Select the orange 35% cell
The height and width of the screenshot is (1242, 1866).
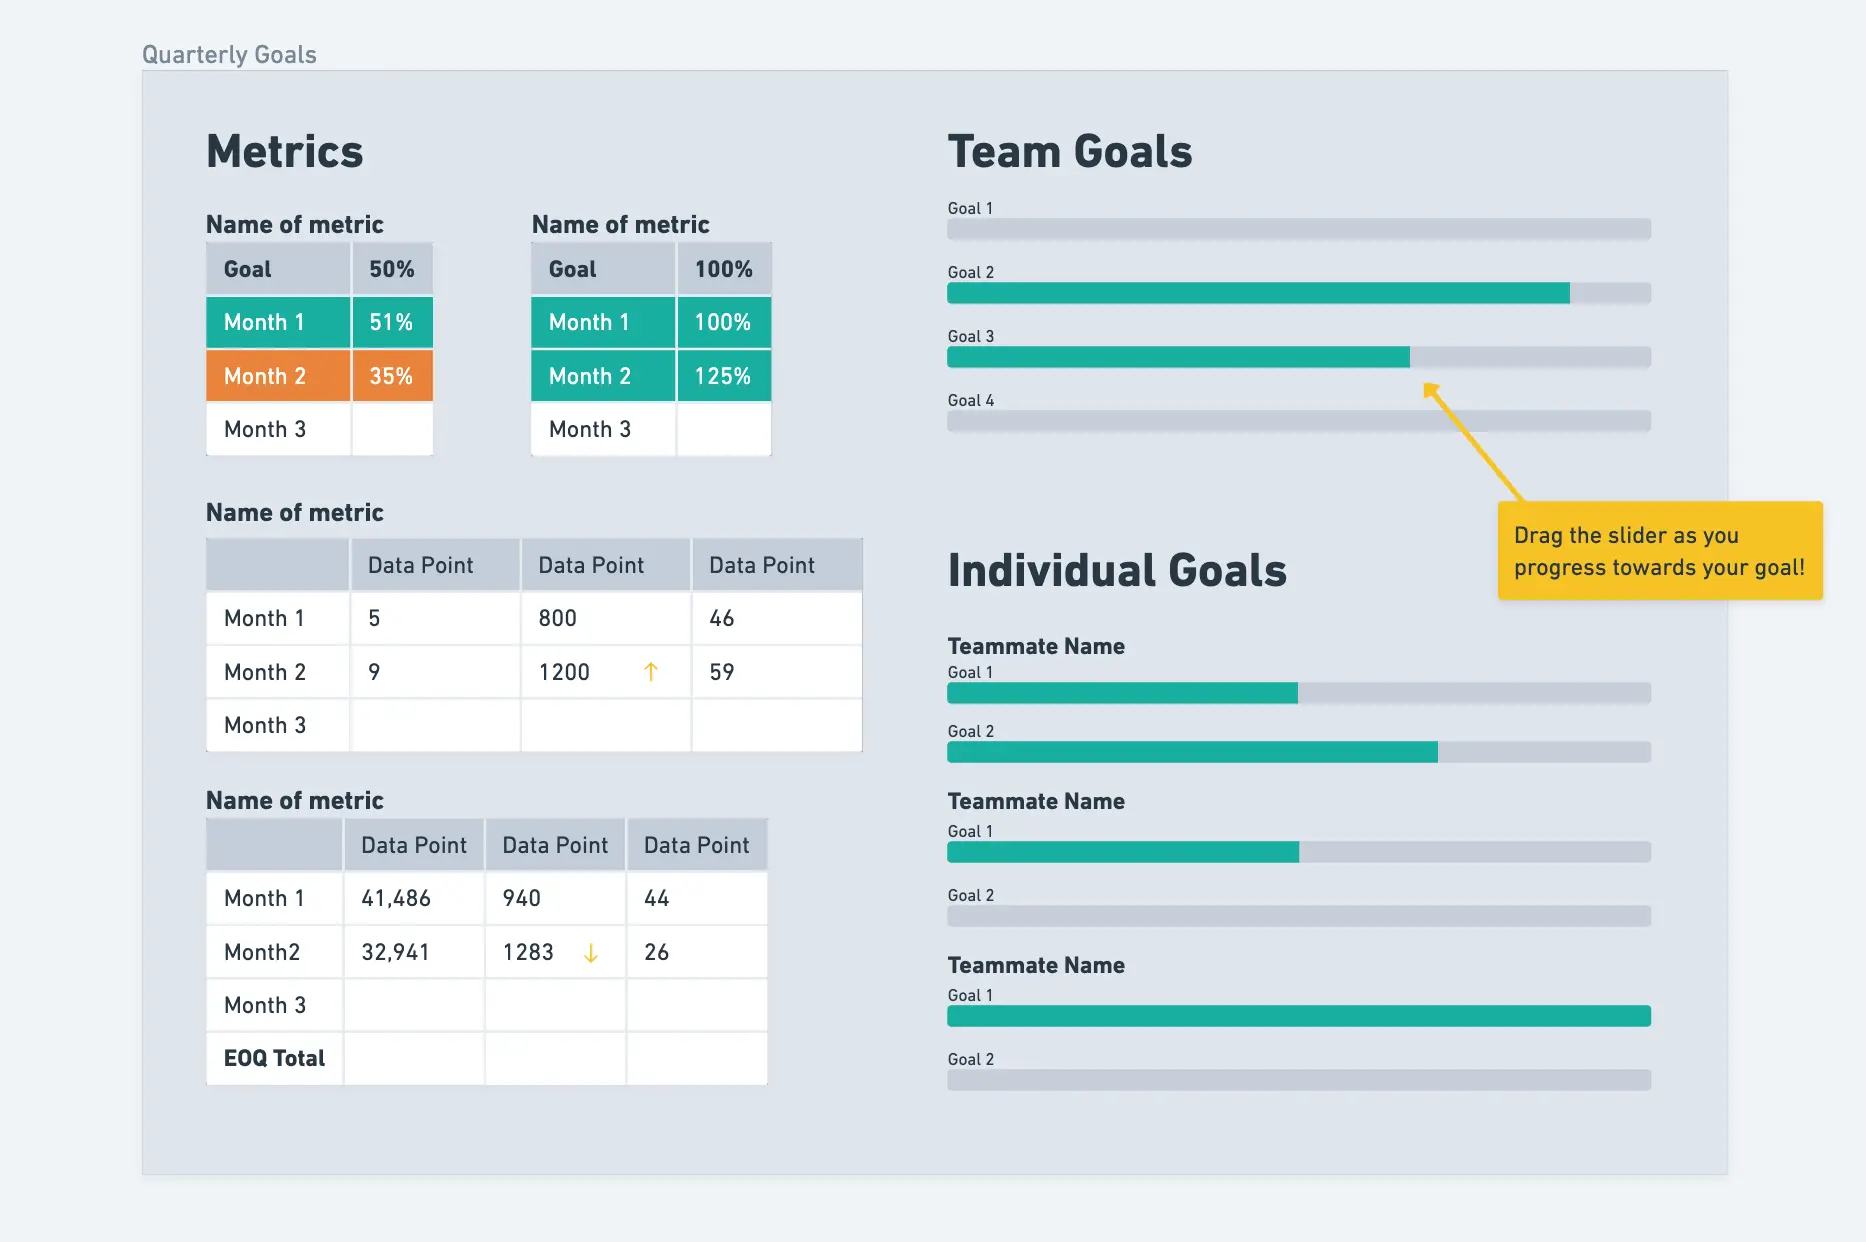point(392,376)
